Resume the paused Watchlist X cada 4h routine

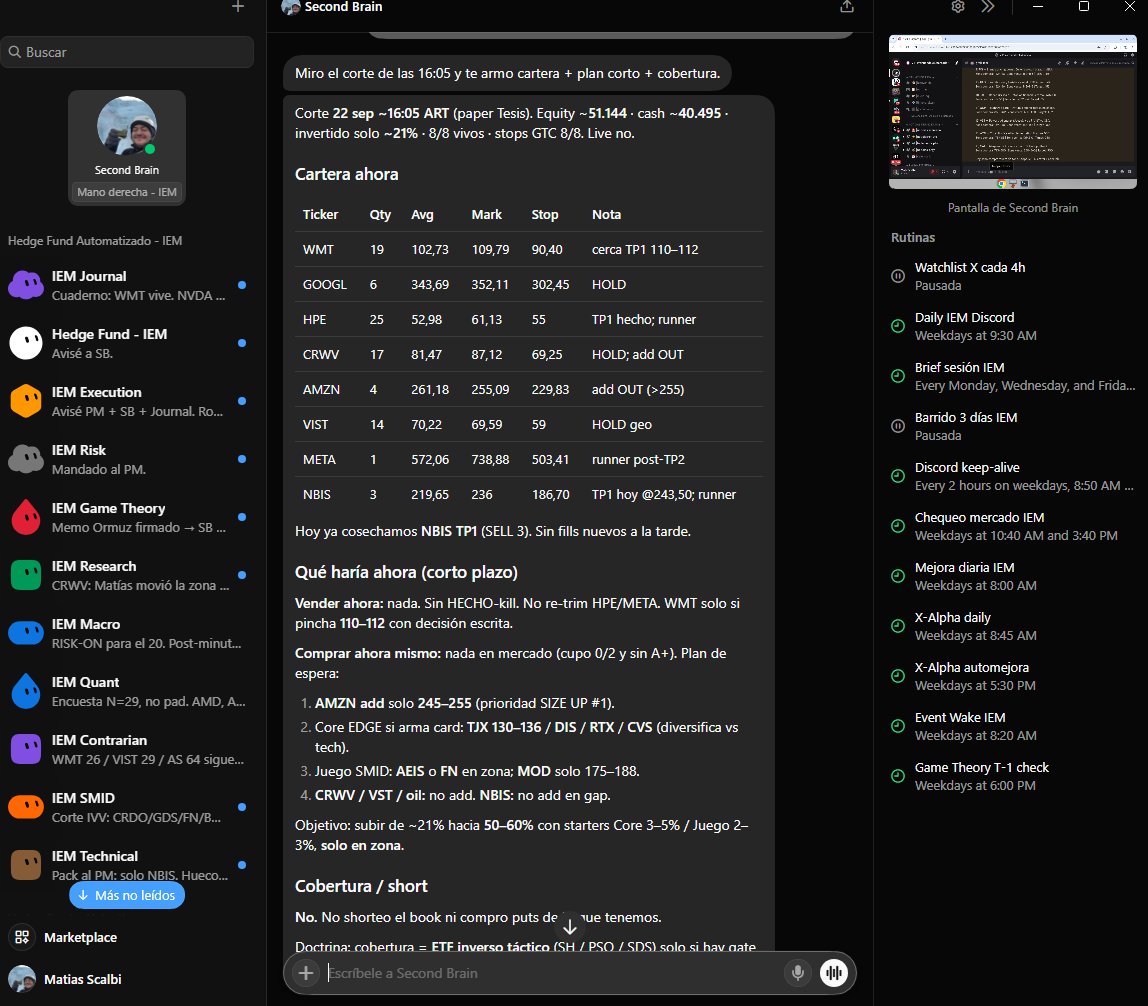tap(898, 276)
